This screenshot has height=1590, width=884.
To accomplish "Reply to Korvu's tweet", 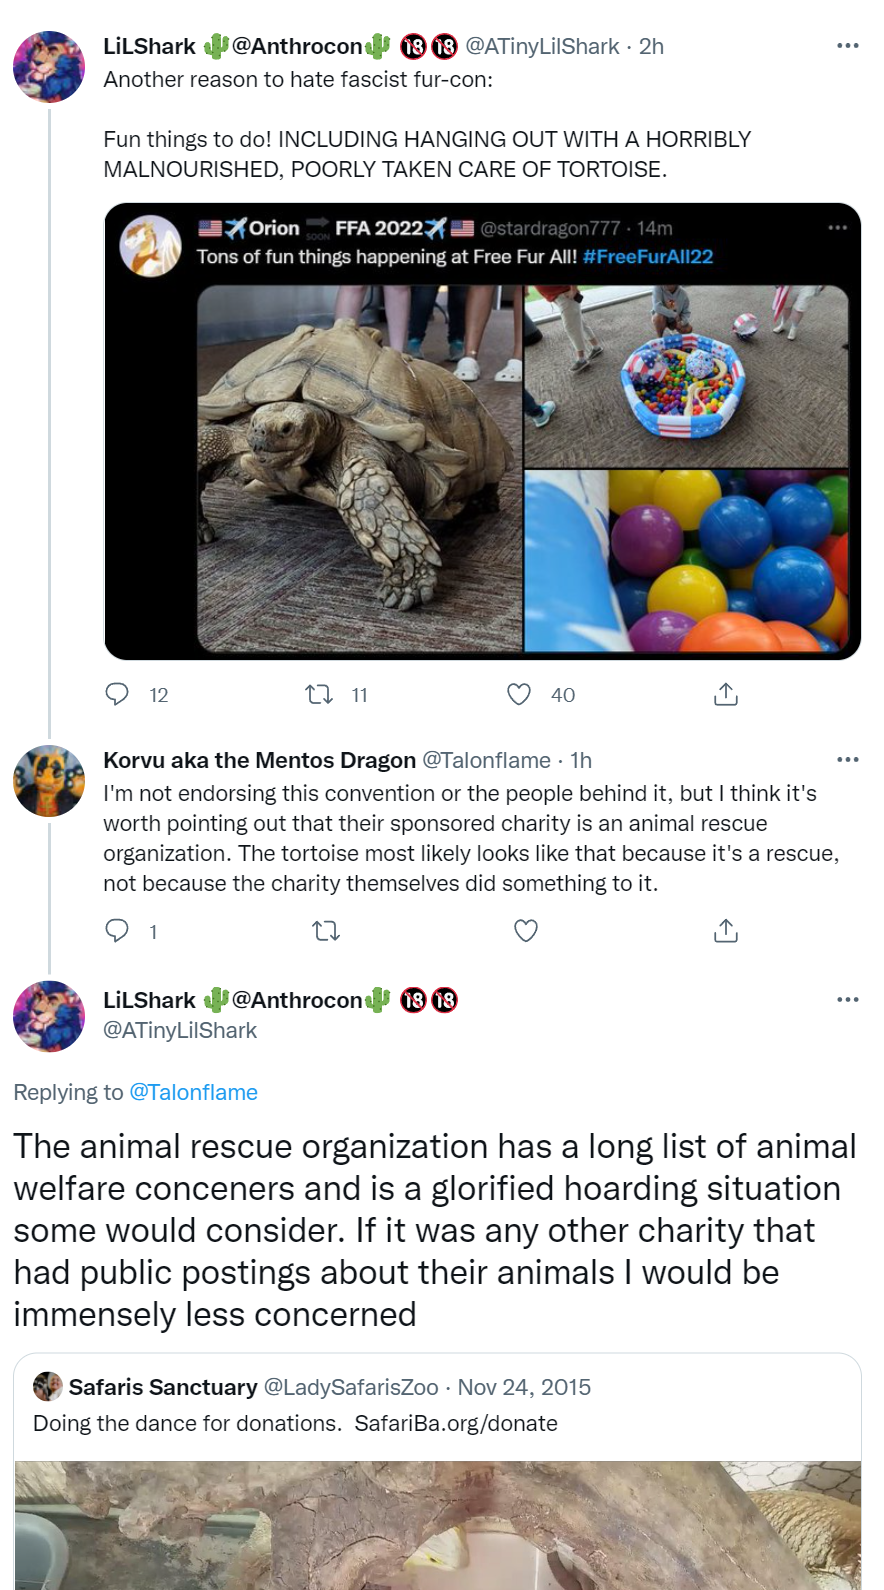I will 117,931.
